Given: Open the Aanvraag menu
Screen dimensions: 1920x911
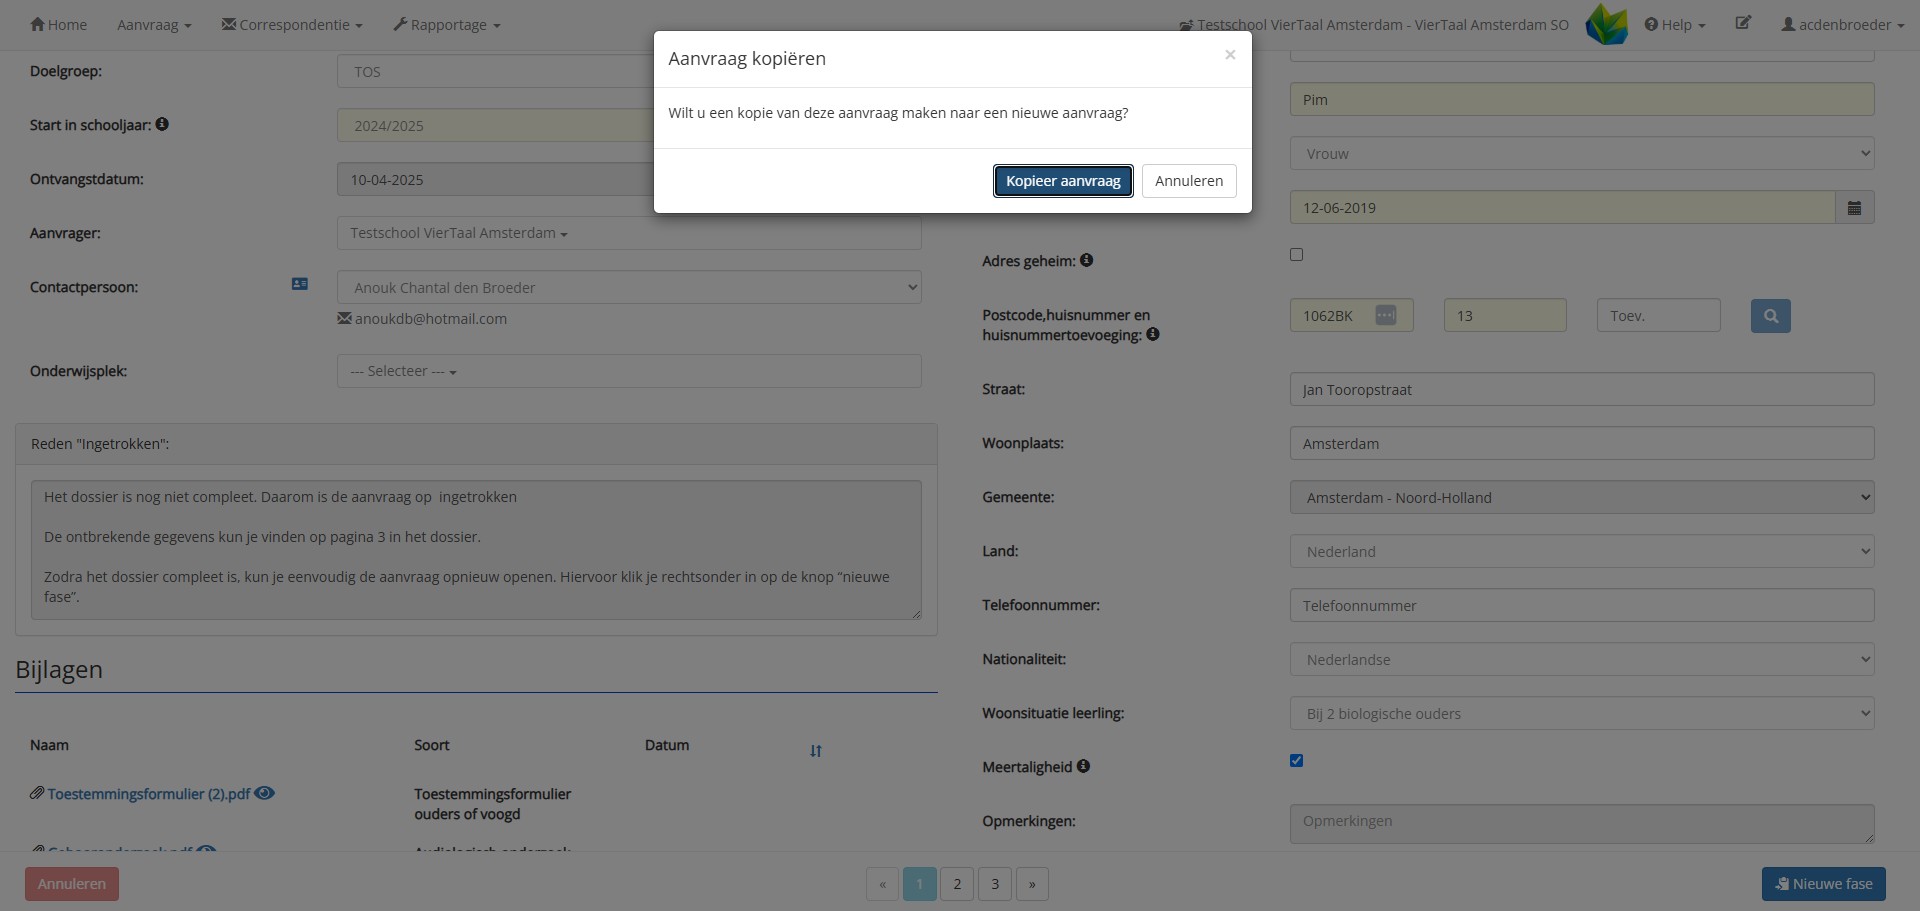Looking at the screenshot, I should pyautogui.click(x=154, y=24).
